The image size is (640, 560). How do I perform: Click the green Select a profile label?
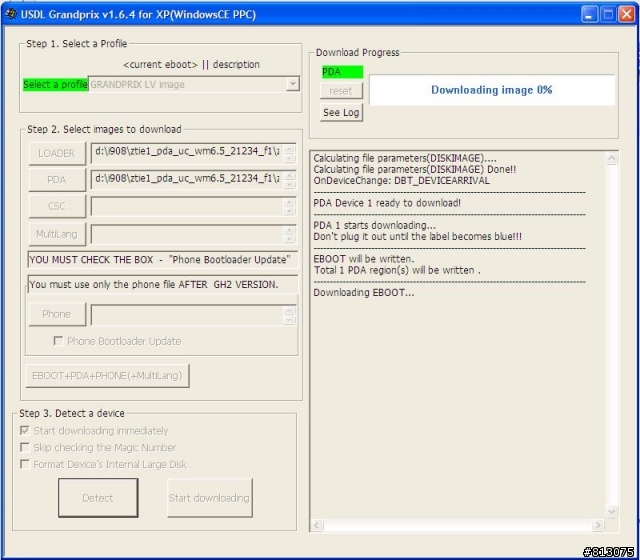click(56, 84)
